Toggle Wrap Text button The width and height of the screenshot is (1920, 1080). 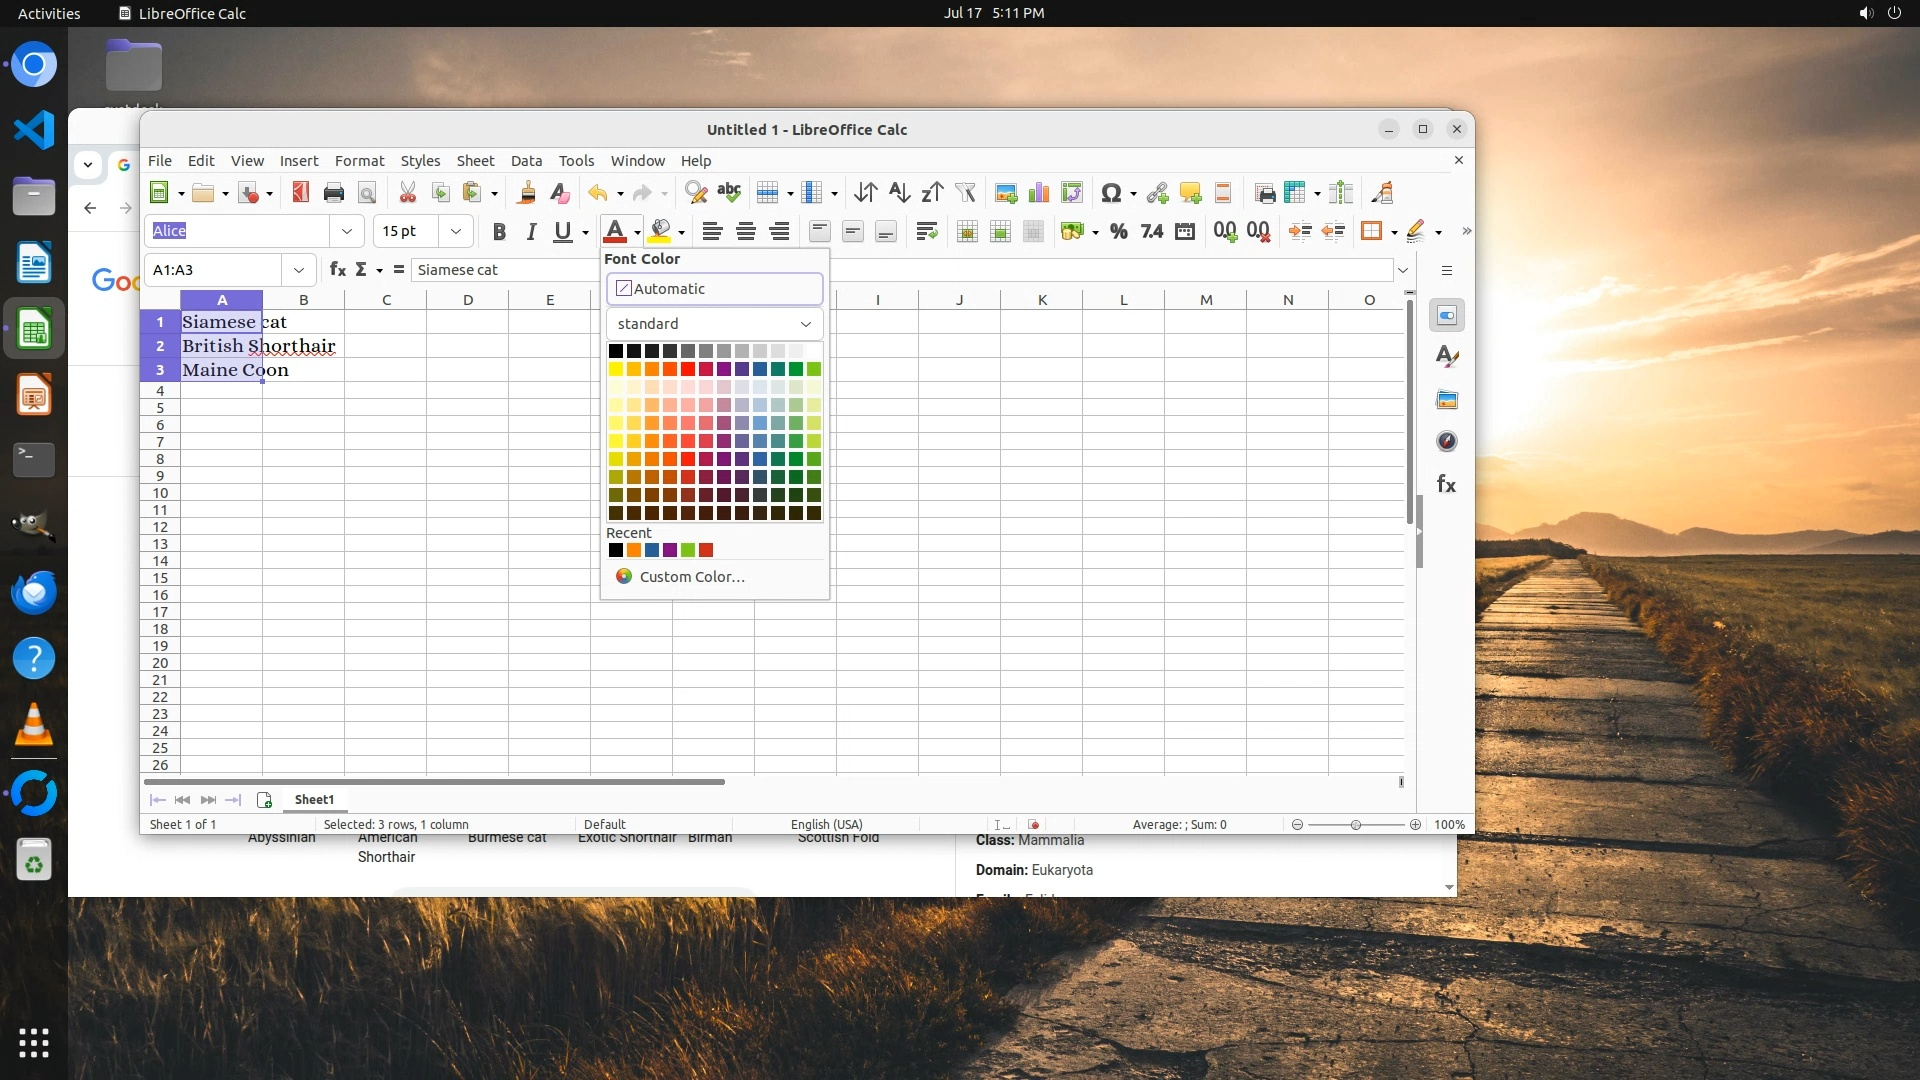click(x=926, y=232)
